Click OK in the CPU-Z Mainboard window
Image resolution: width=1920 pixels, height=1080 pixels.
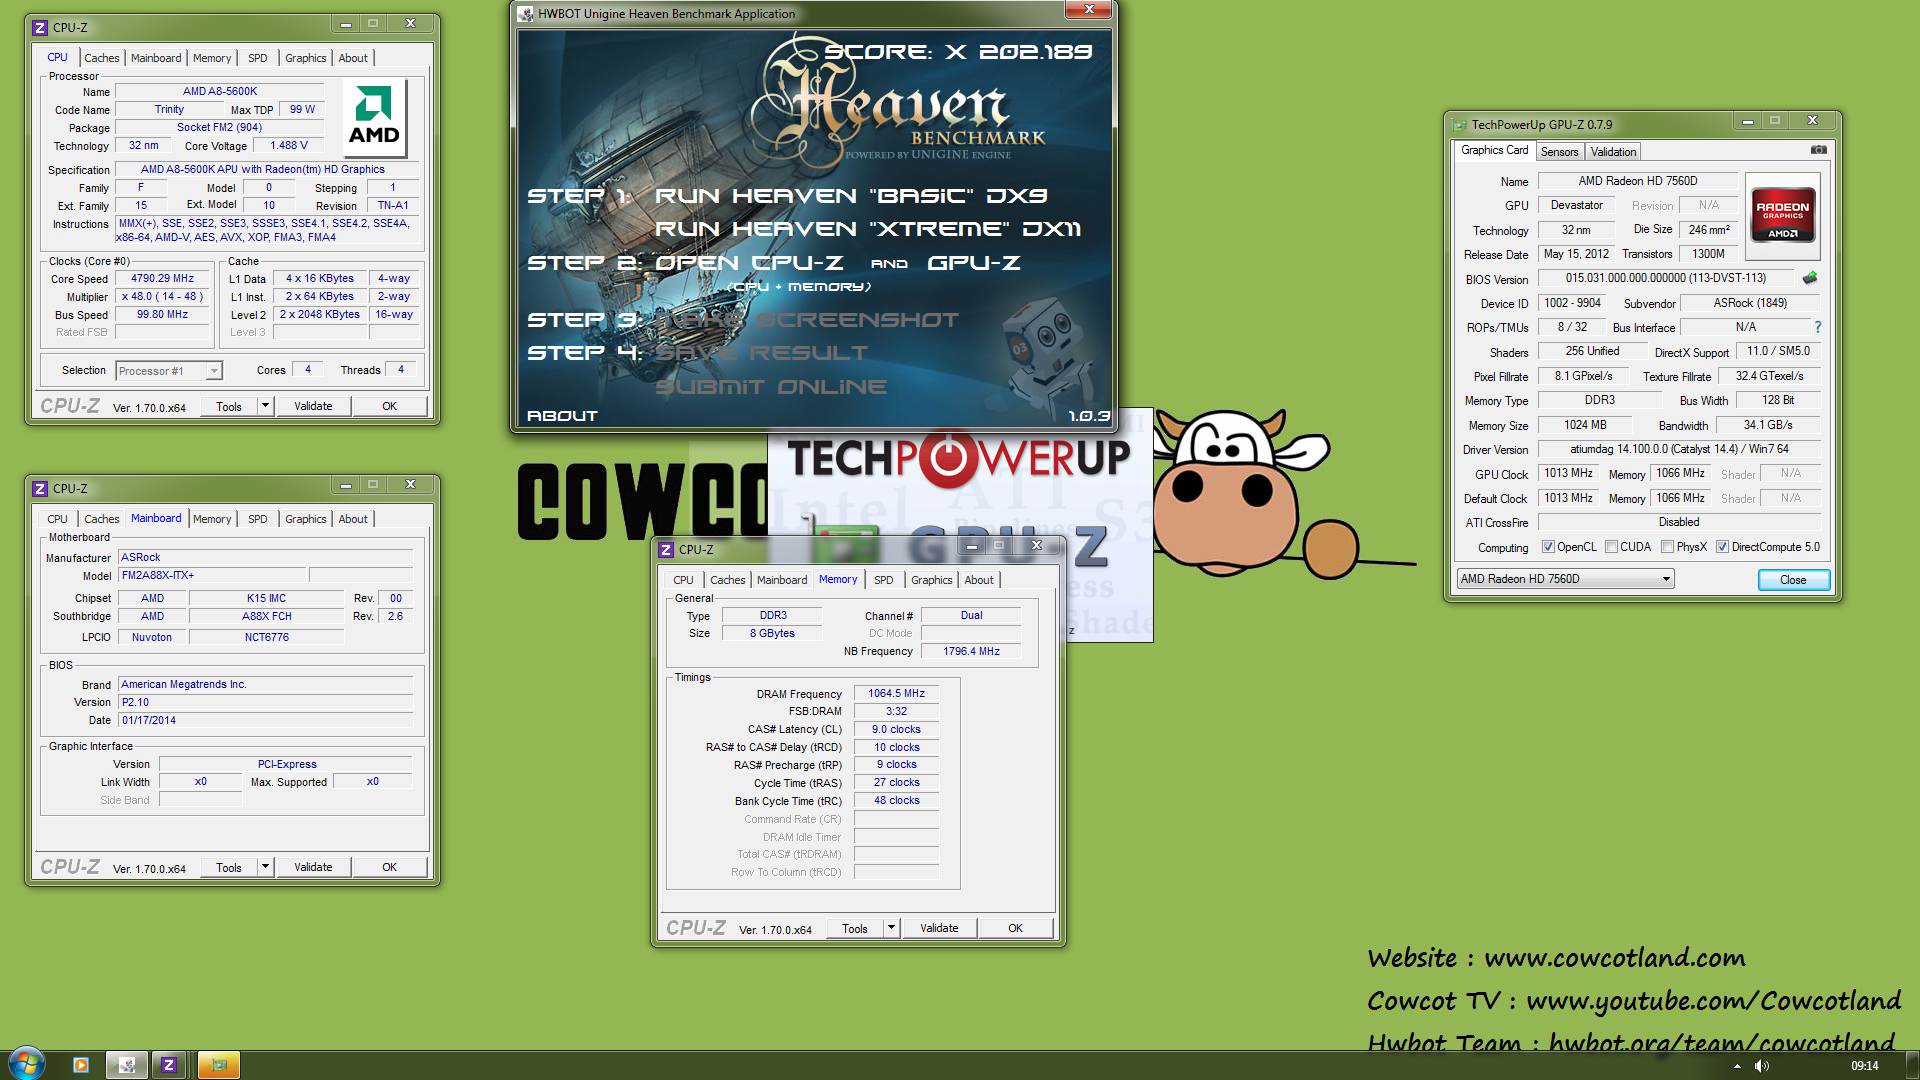coord(390,867)
